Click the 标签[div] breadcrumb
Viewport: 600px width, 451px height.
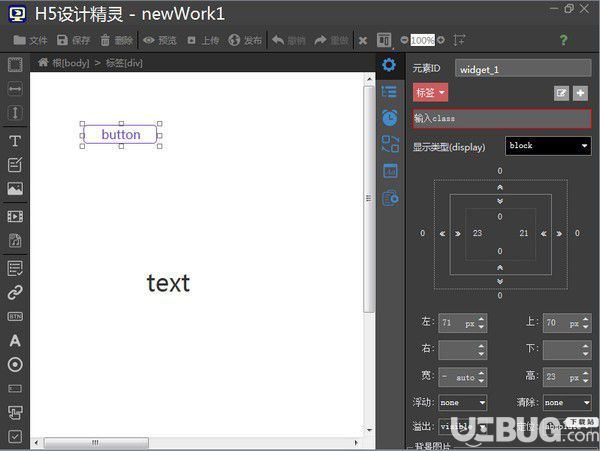tap(124, 63)
